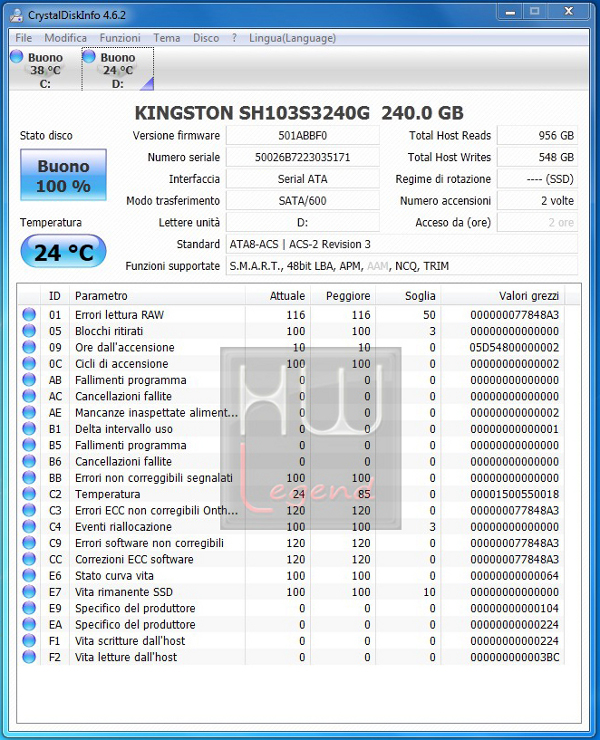Click the Total Host Reads value 956 GB
Image resolution: width=600 pixels, height=740 pixels.
(538, 135)
